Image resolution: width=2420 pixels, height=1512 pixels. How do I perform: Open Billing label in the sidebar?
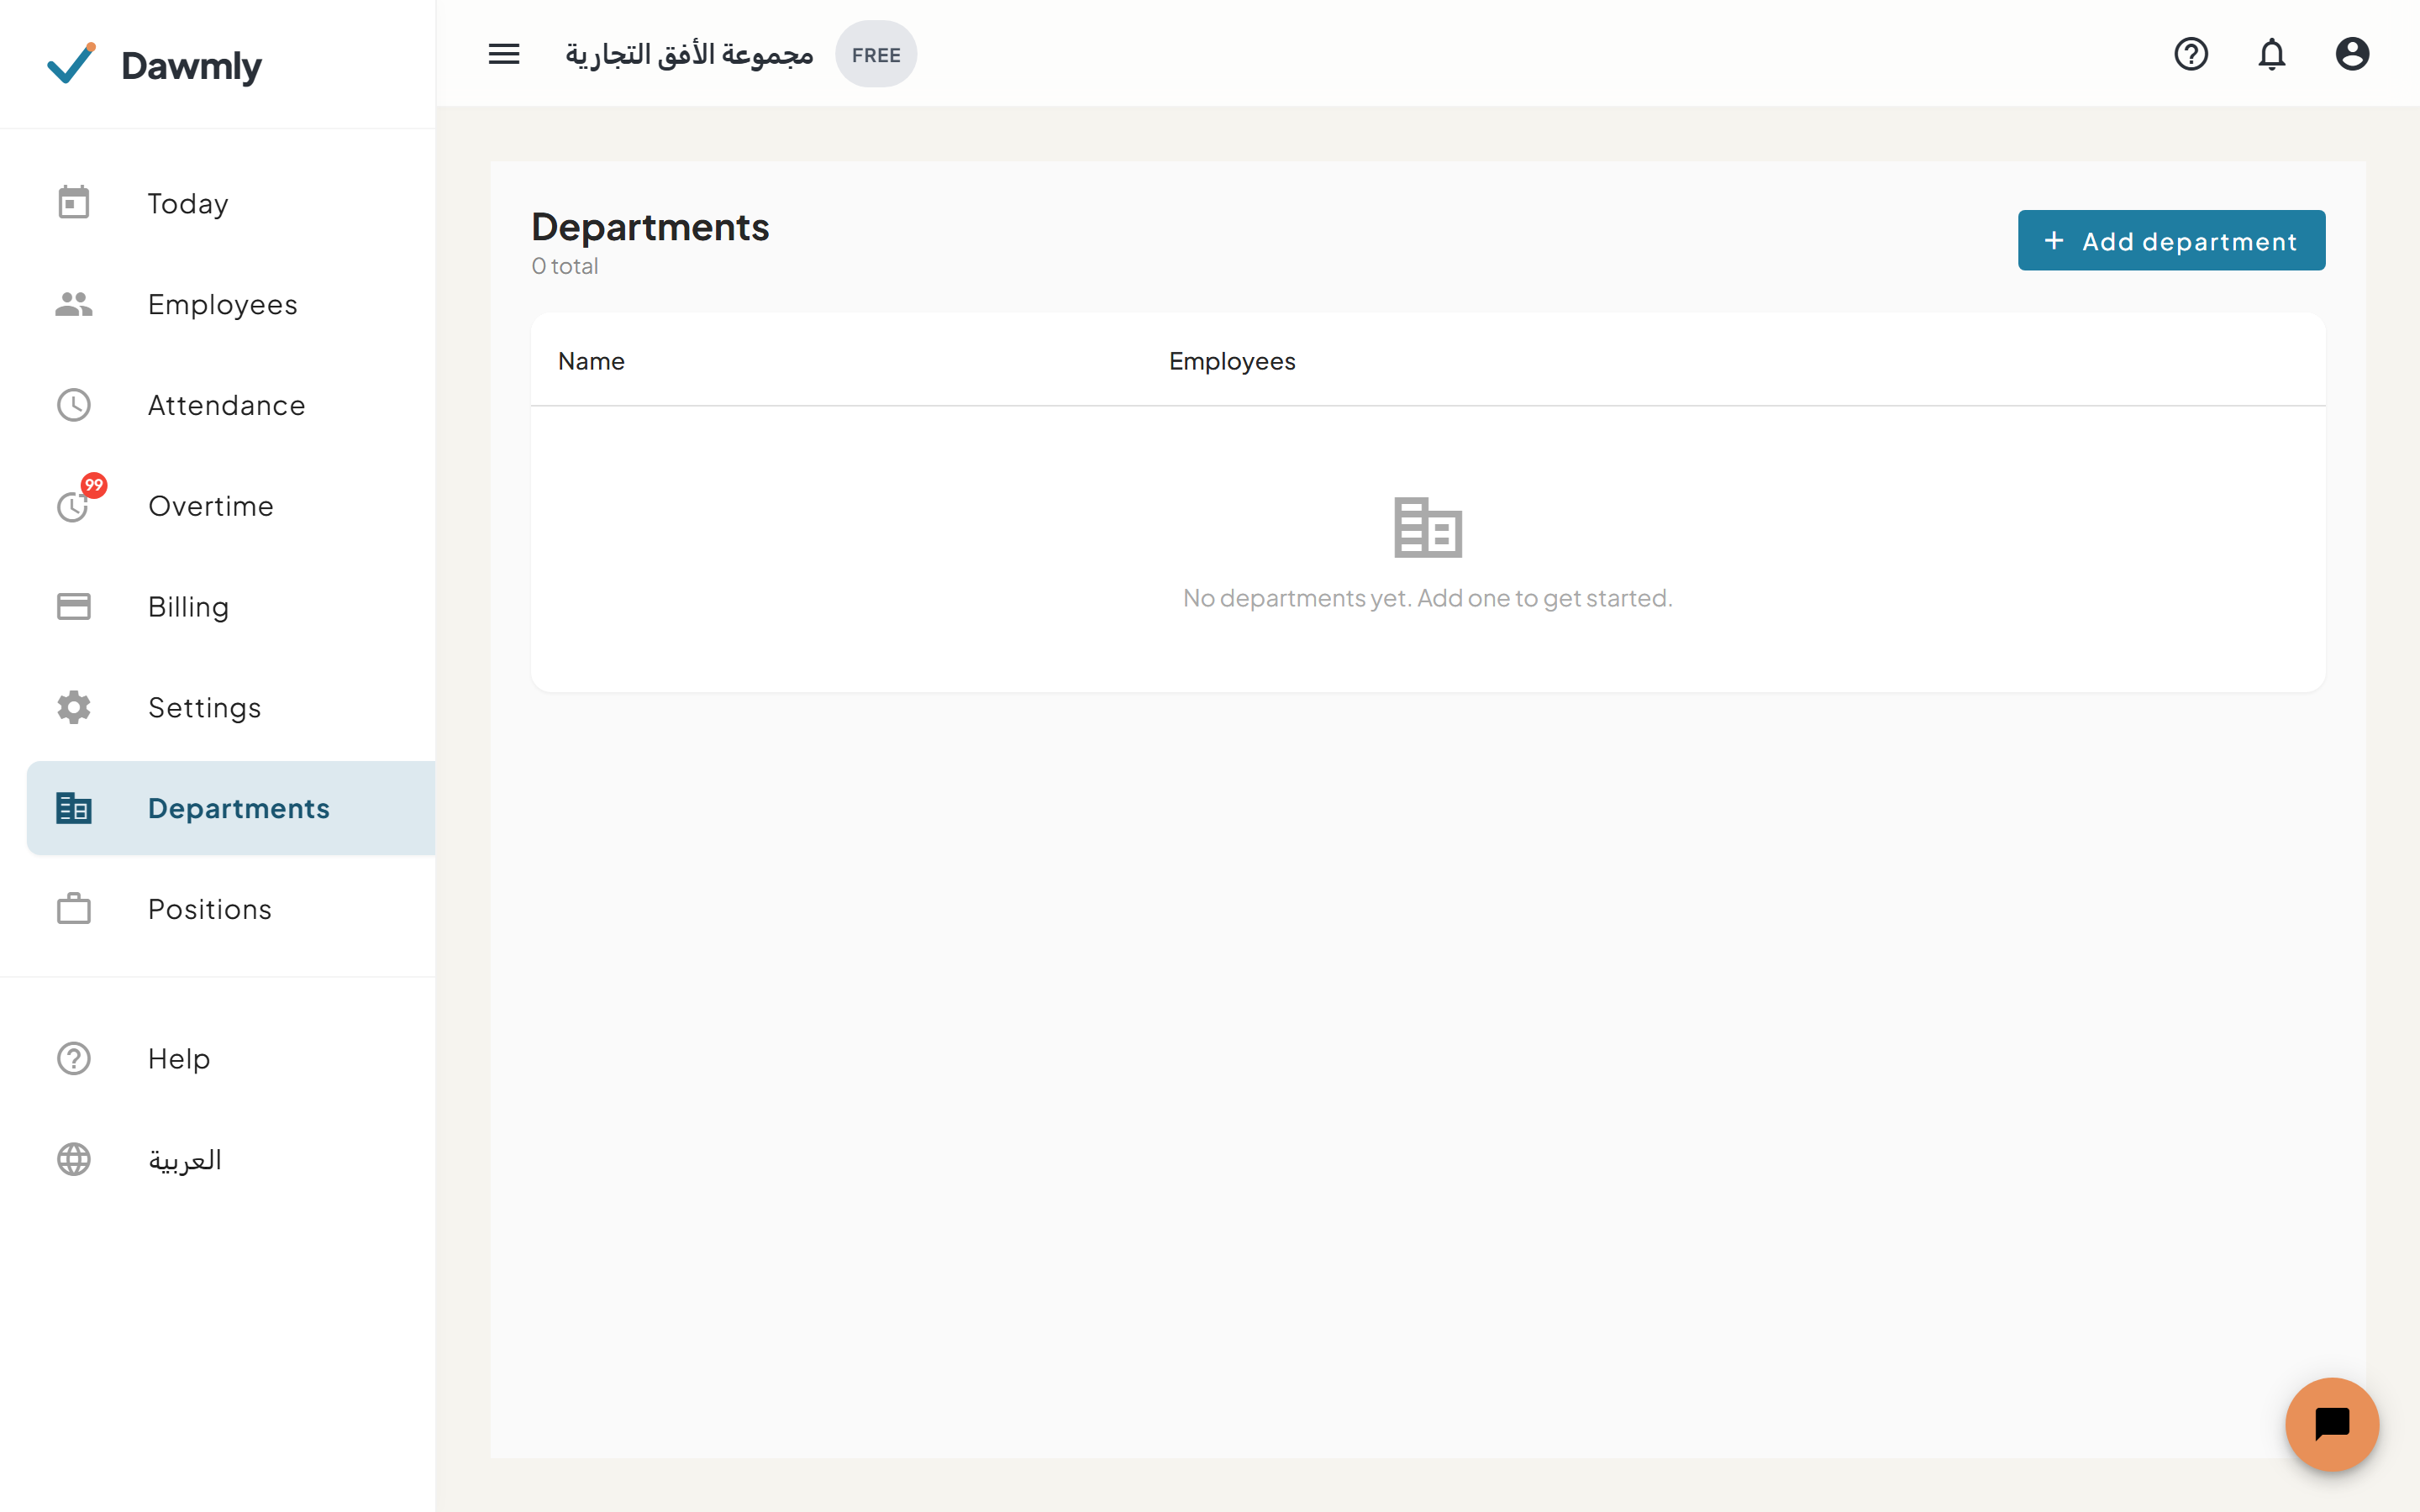[x=189, y=607]
